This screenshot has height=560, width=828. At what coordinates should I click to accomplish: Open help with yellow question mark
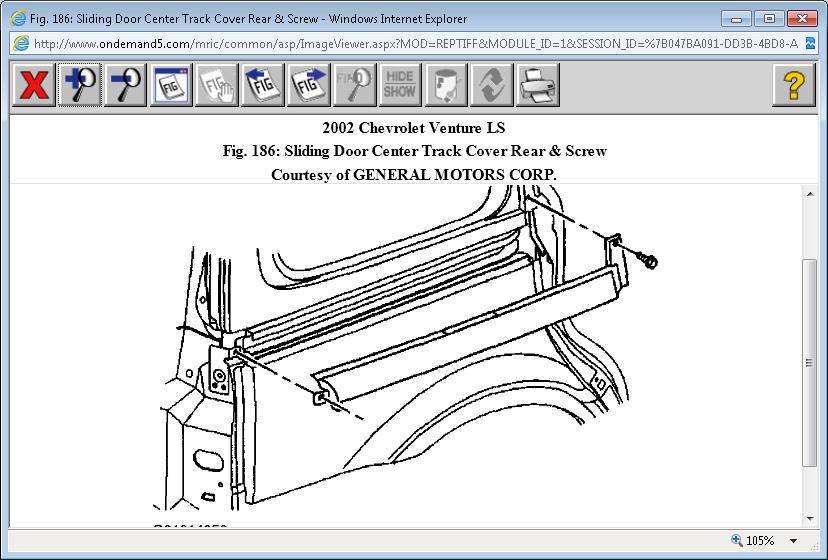[x=794, y=85]
